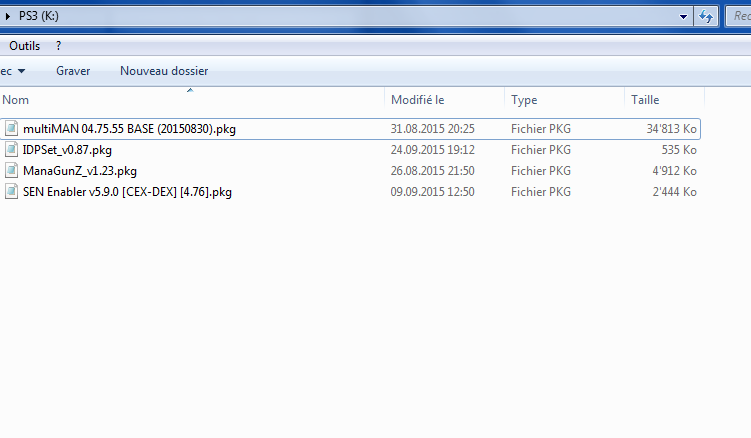The image size is (751, 438).
Task: Click the refresh icon beside the address bar
Action: [x=707, y=17]
